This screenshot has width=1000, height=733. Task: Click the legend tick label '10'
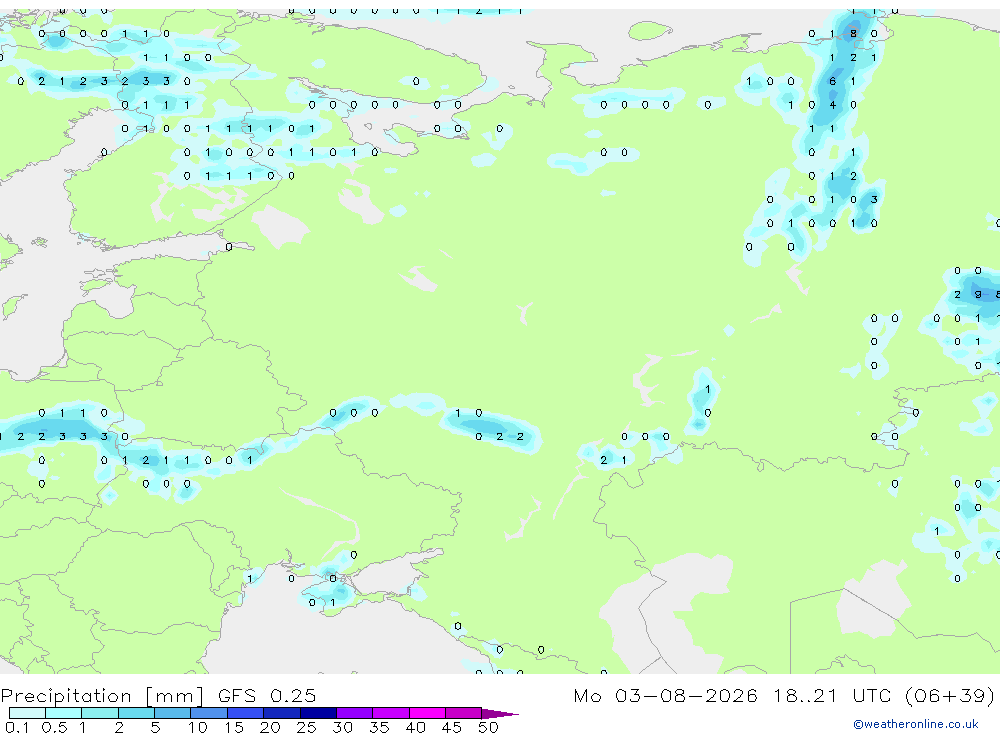tap(198, 727)
